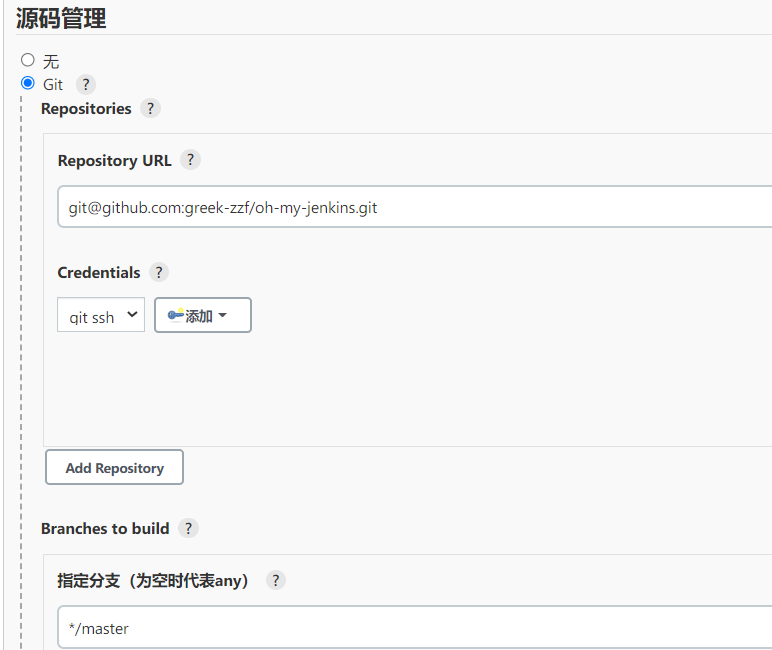Open Credentials help question mark
The width and height of the screenshot is (772, 650).
(x=158, y=272)
